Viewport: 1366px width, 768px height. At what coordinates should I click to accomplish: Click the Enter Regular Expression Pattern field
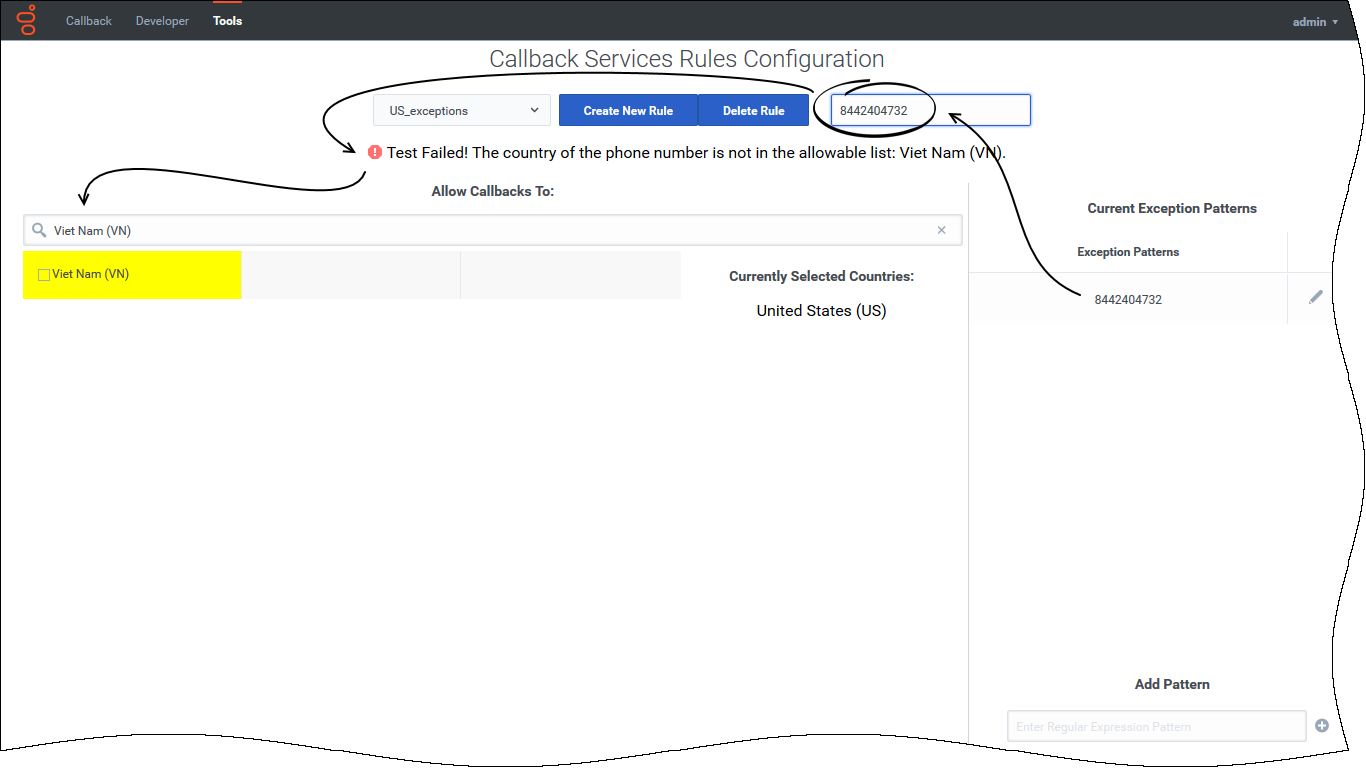1155,726
